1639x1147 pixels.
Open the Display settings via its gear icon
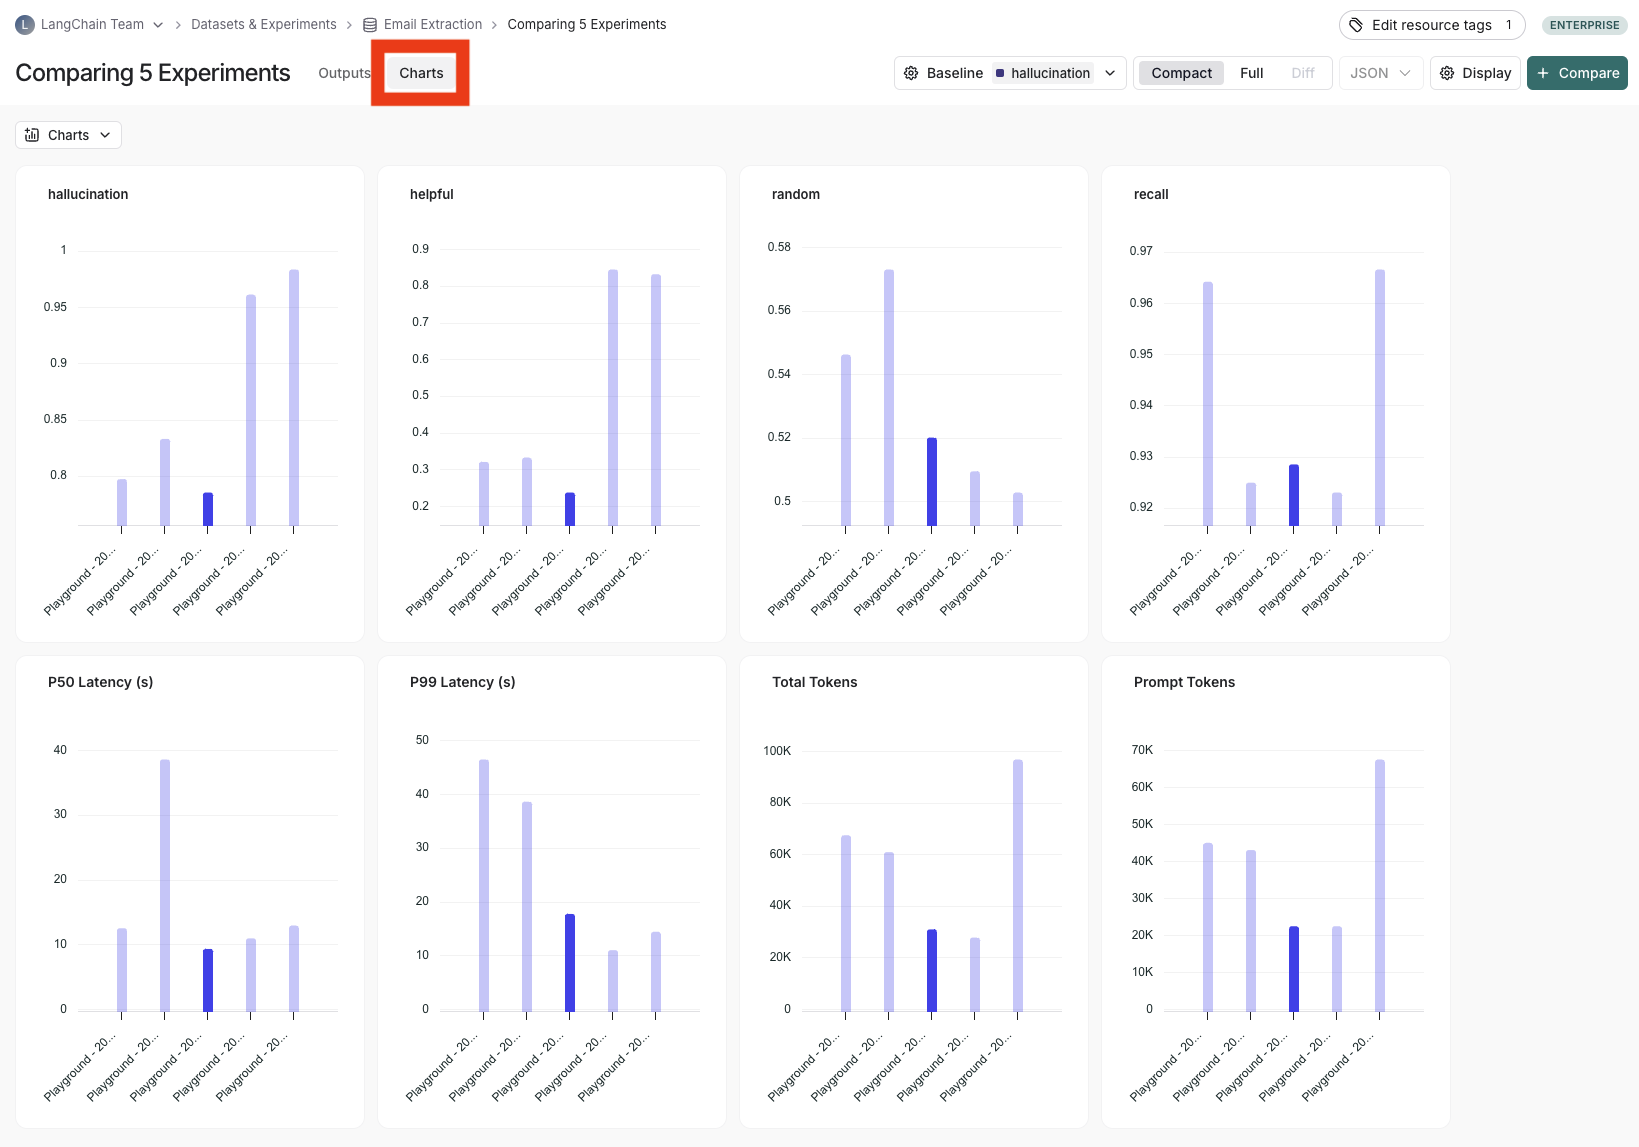coord(1446,72)
